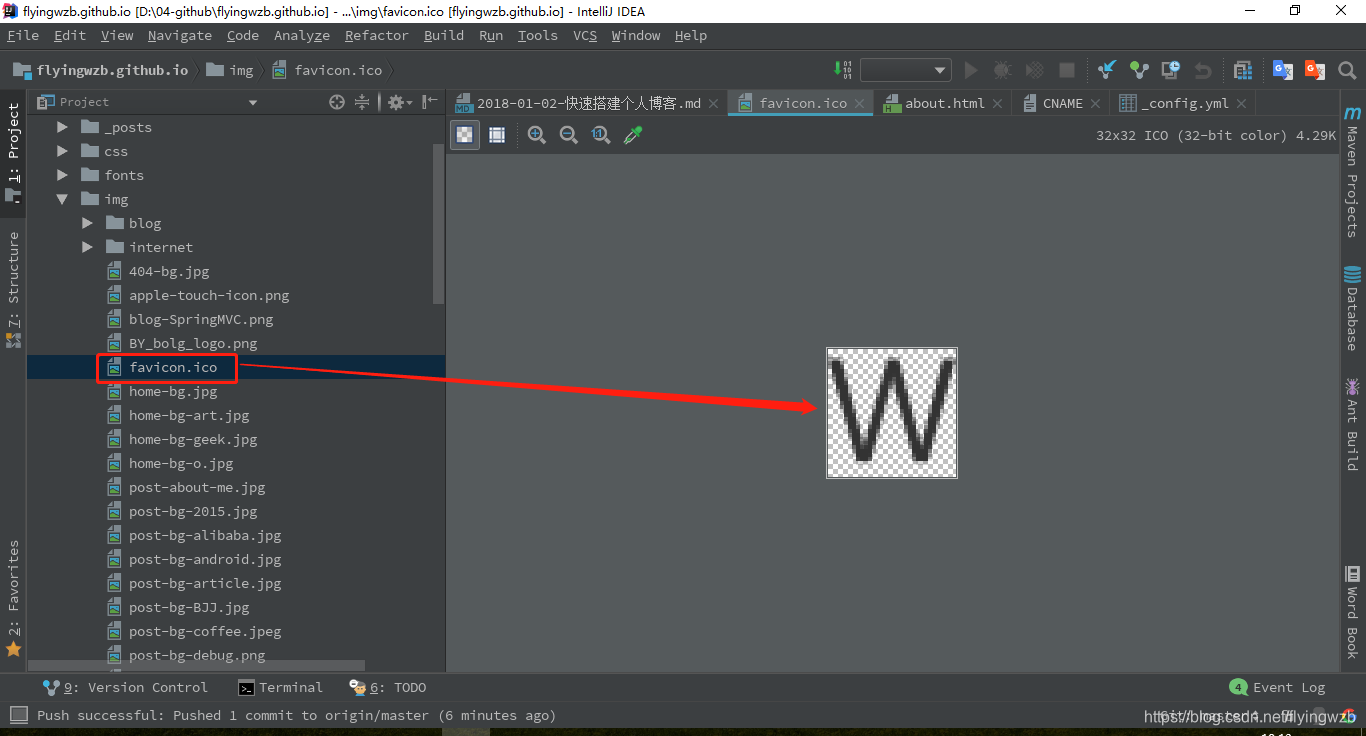Toggle the Project tool window tab
The image size is (1366, 736).
pos(13,153)
